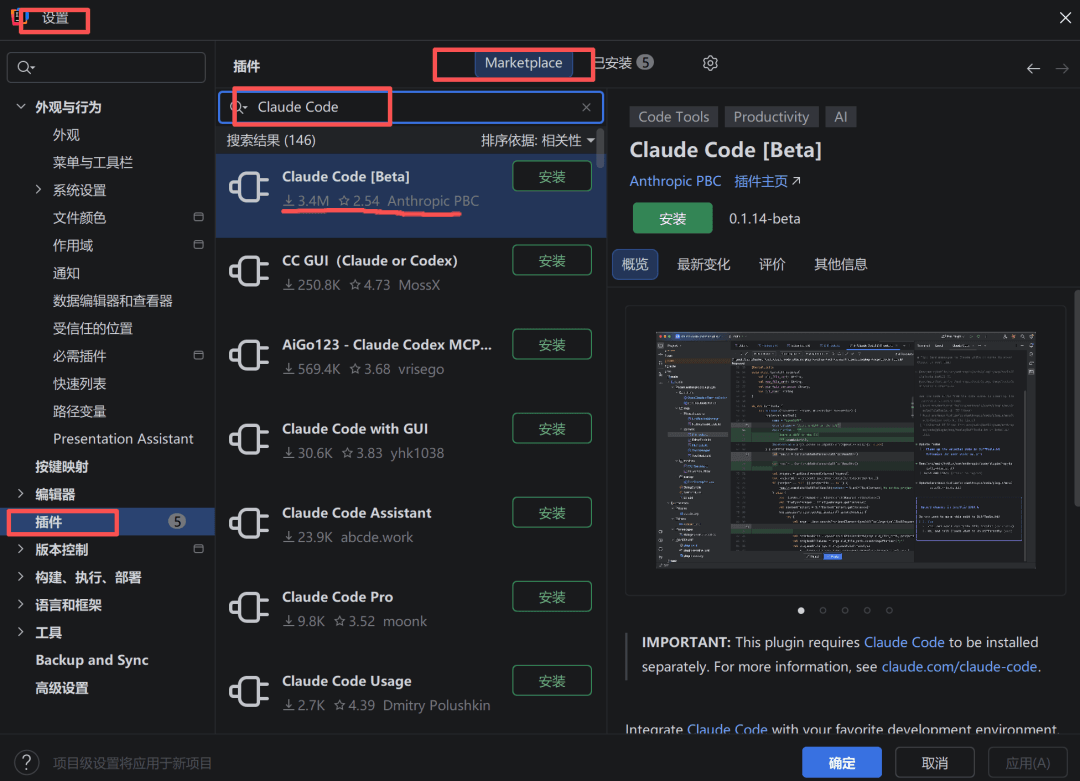Select the fifth screenshot carousel dot
The image size is (1080, 781).
(889, 610)
